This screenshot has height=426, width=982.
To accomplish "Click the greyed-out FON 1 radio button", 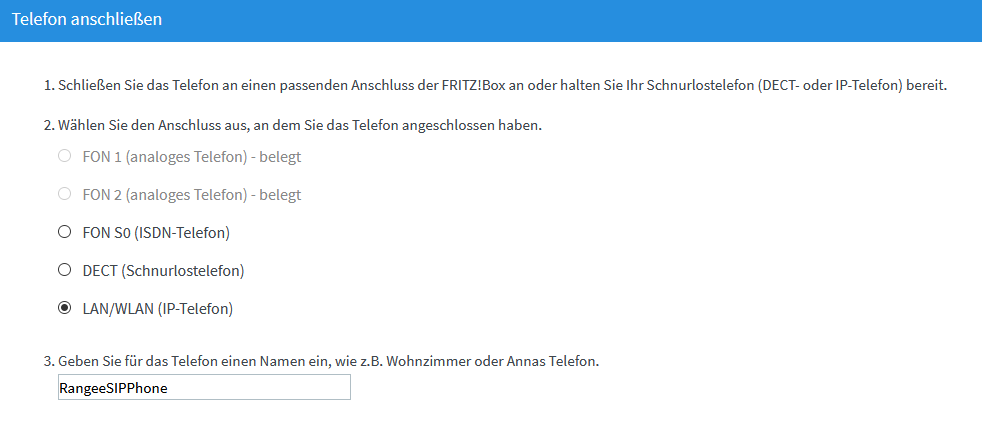I will click(65, 157).
